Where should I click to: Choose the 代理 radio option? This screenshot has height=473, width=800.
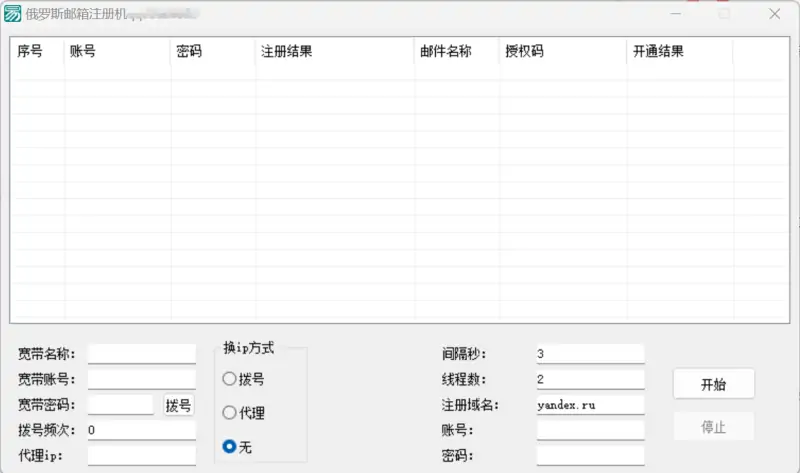pyautogui.click(x=230, y=413)
